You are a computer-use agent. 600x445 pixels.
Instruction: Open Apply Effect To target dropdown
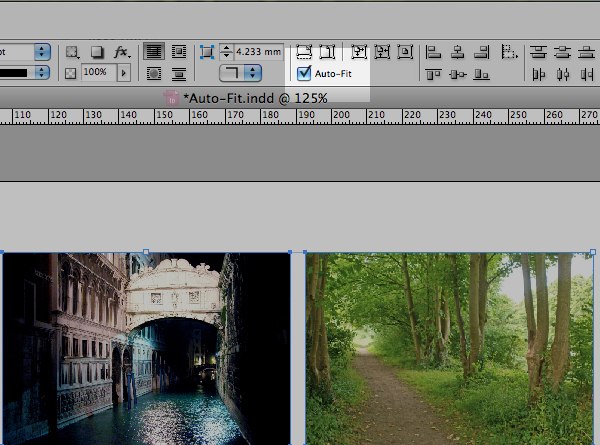click(x=72, y=52)
